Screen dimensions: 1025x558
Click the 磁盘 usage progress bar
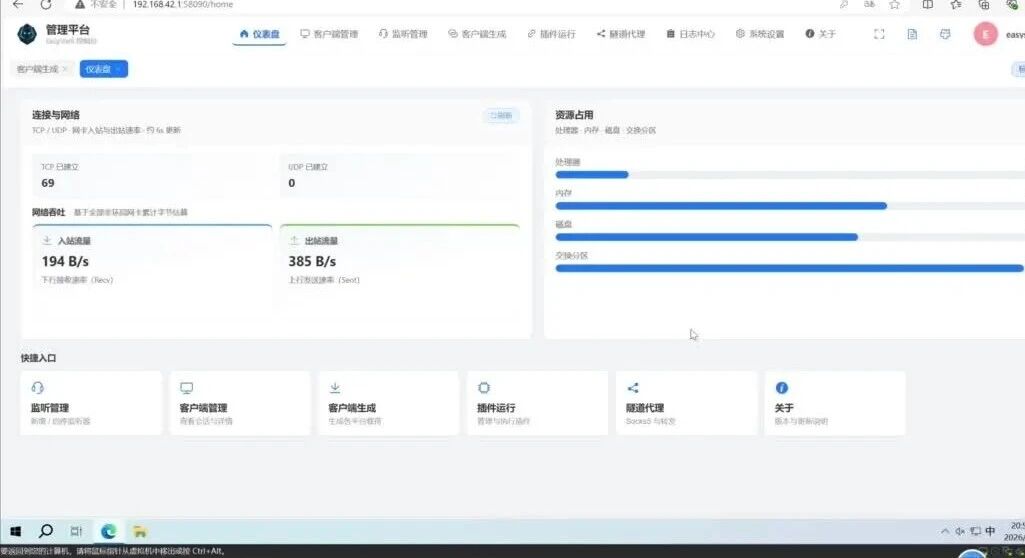[x=790, y=237]
